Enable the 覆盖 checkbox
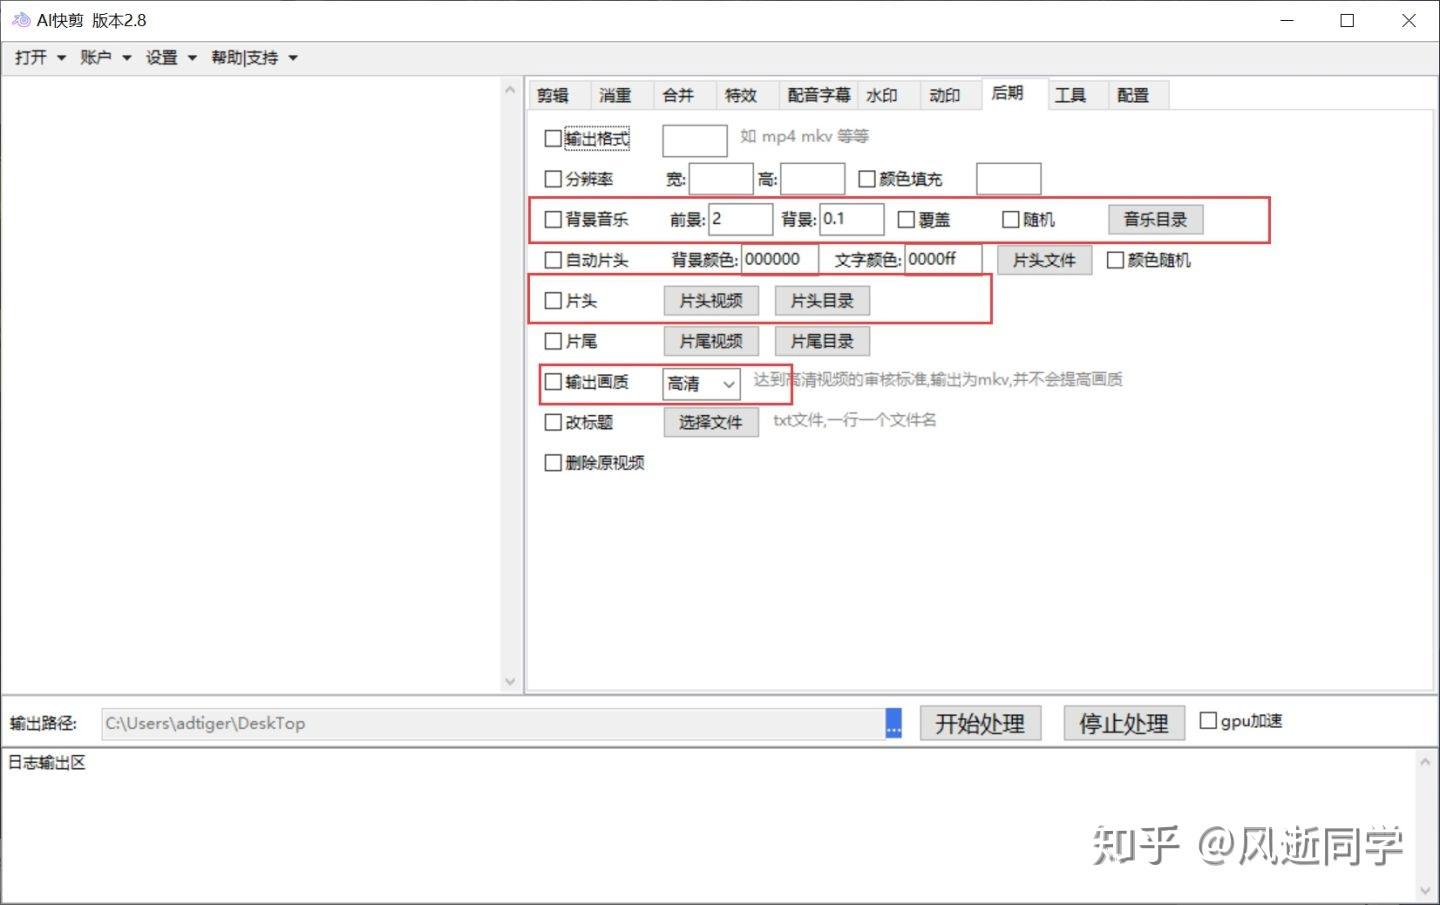Image resolution: width=1440 pixels, height=905 pixels. (x=906, y=219)
